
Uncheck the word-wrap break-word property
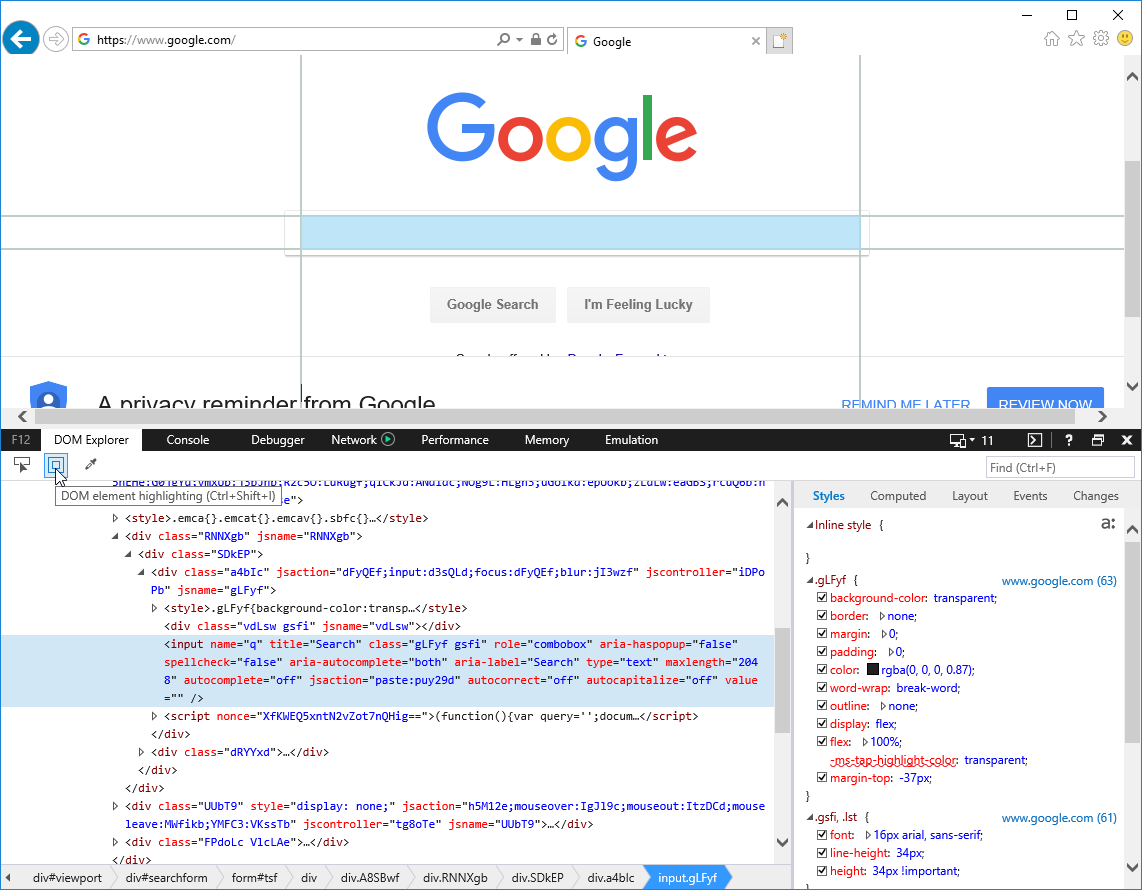coord(822,688)
